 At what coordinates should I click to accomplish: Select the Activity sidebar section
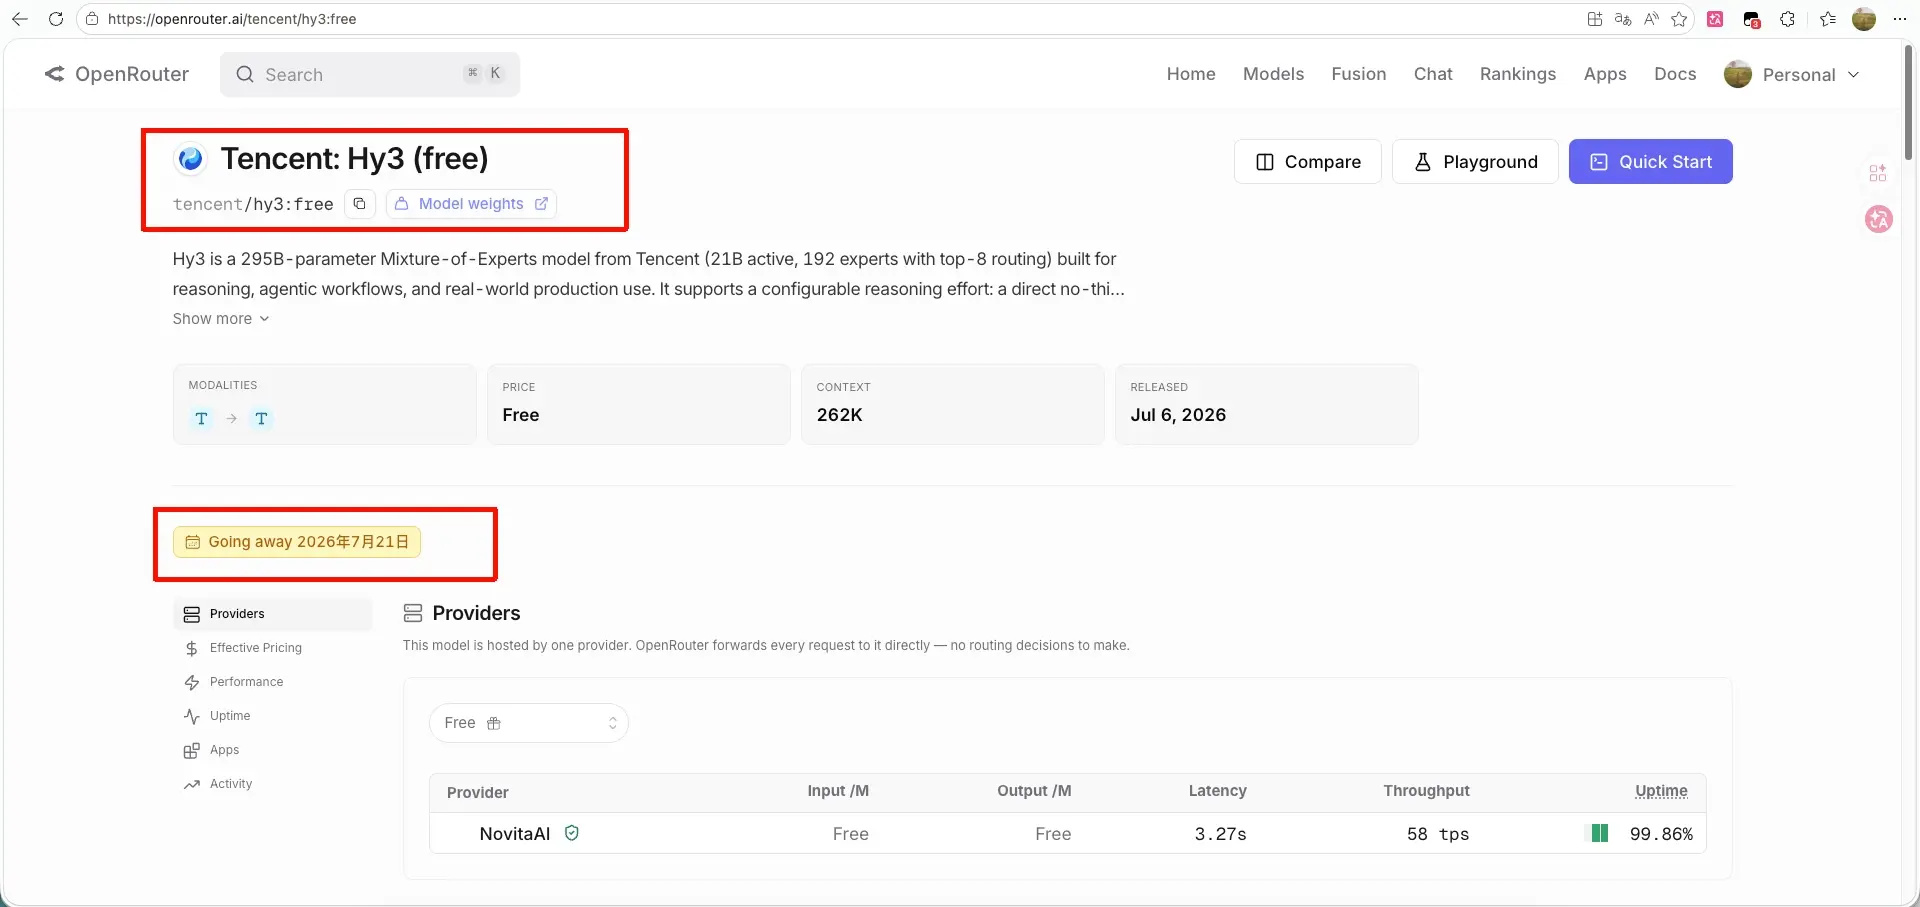pyautogui.click(x=273, y=784)
